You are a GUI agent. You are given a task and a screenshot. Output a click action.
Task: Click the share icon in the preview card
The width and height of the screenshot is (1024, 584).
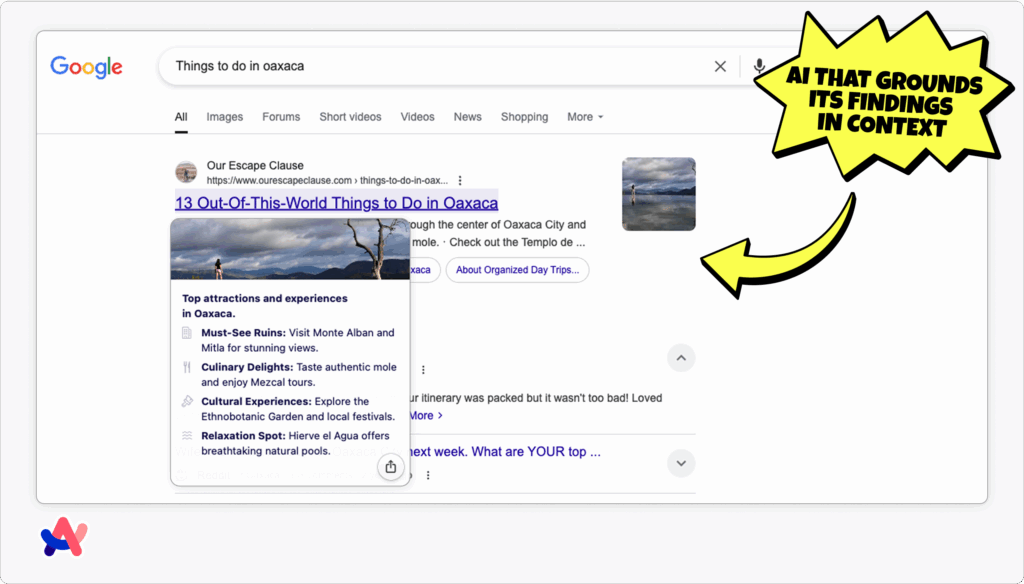tap(391, 466)
